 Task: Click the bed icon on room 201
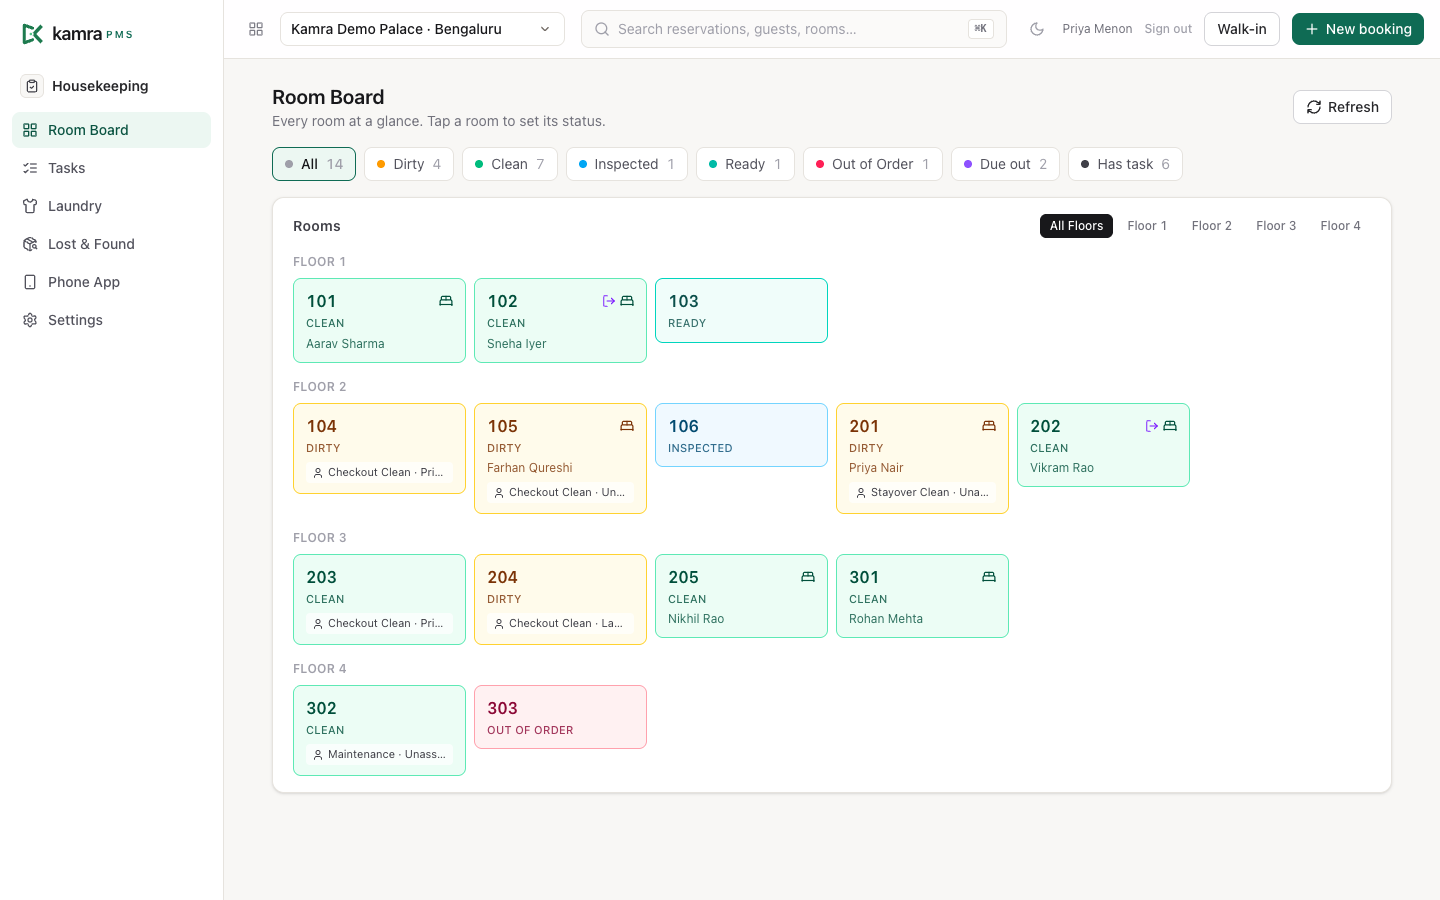[989, 426]
